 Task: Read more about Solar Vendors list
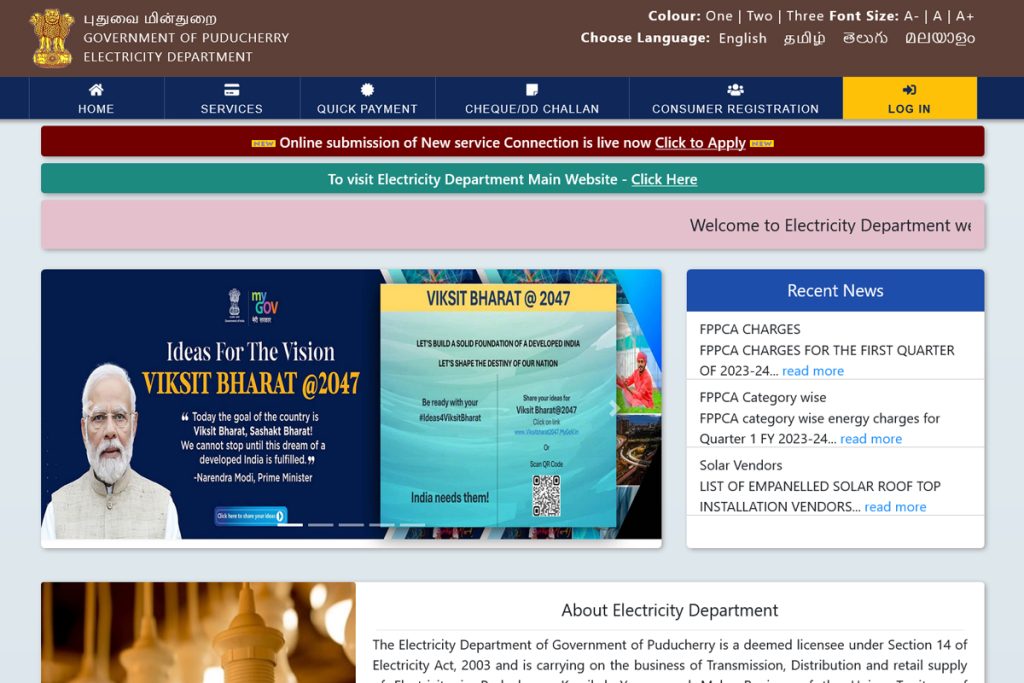coord(895,507)
